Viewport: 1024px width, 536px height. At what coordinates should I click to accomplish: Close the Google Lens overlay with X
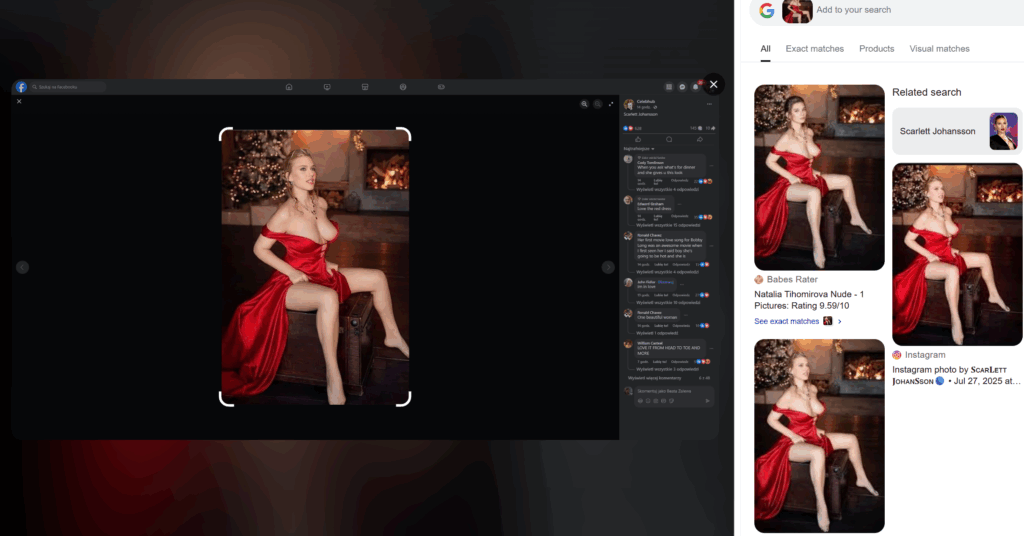tap(713, 85)
